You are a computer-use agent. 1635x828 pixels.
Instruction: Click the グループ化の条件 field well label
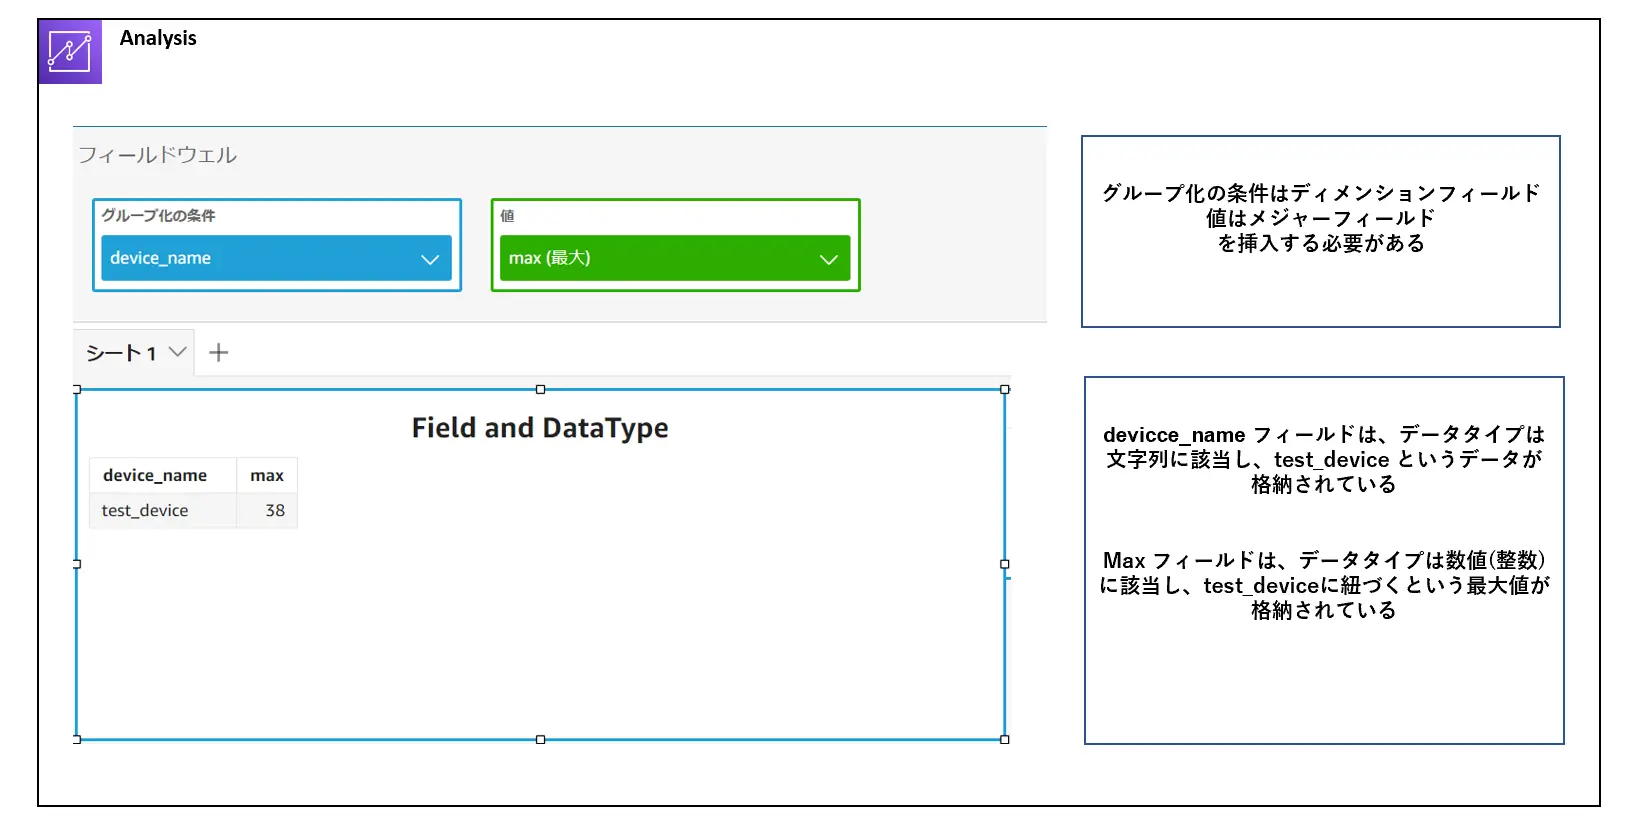[x=158, y=215]
